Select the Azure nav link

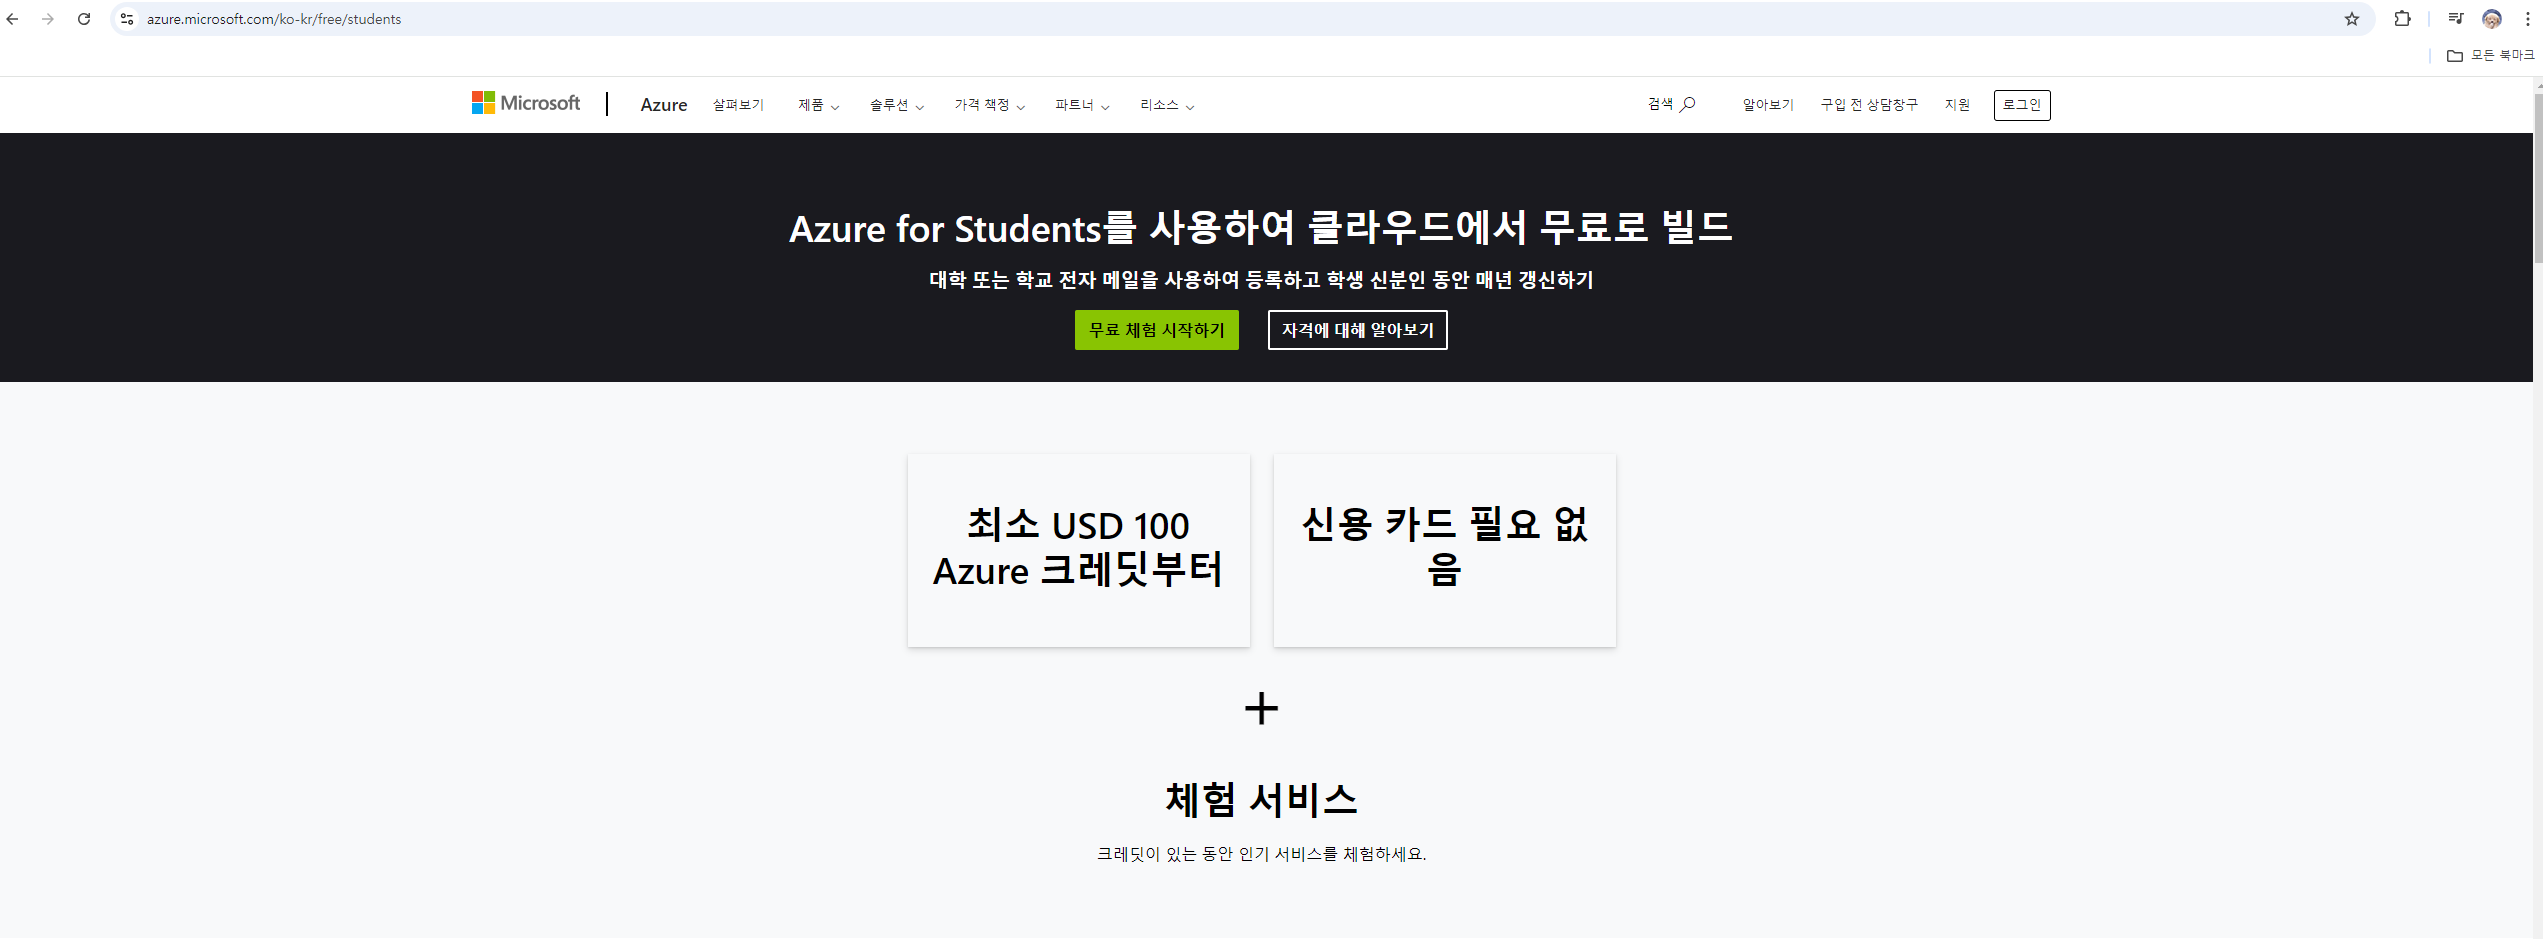[x=664, y=105]
